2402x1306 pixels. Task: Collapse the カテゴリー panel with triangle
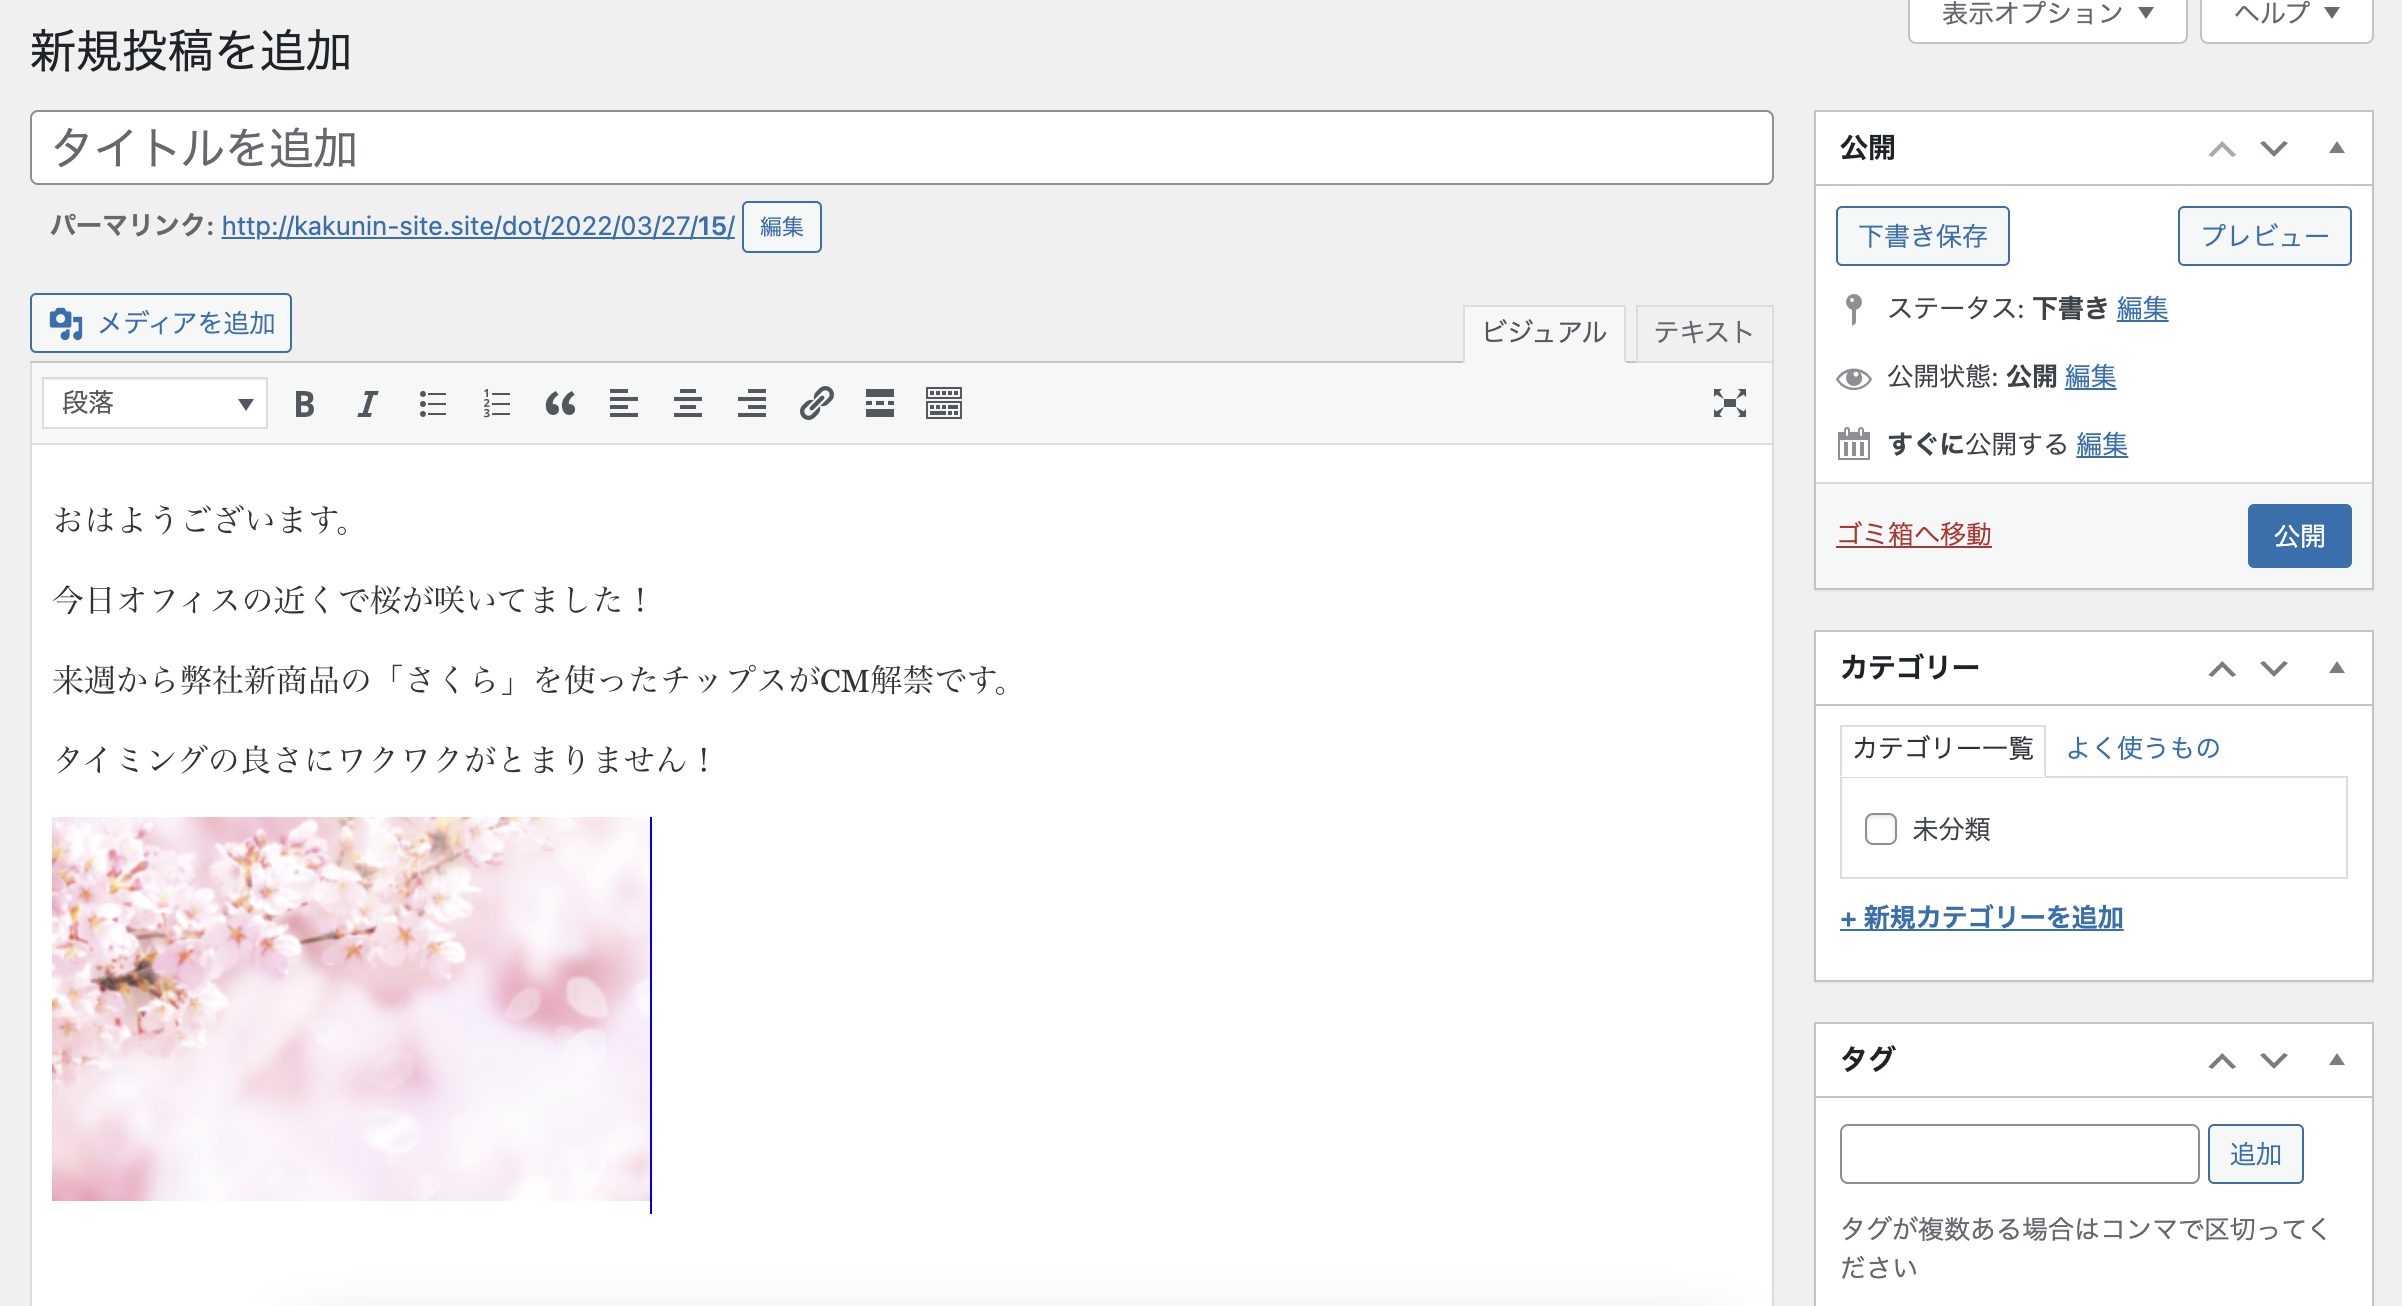coord(2337,668)
